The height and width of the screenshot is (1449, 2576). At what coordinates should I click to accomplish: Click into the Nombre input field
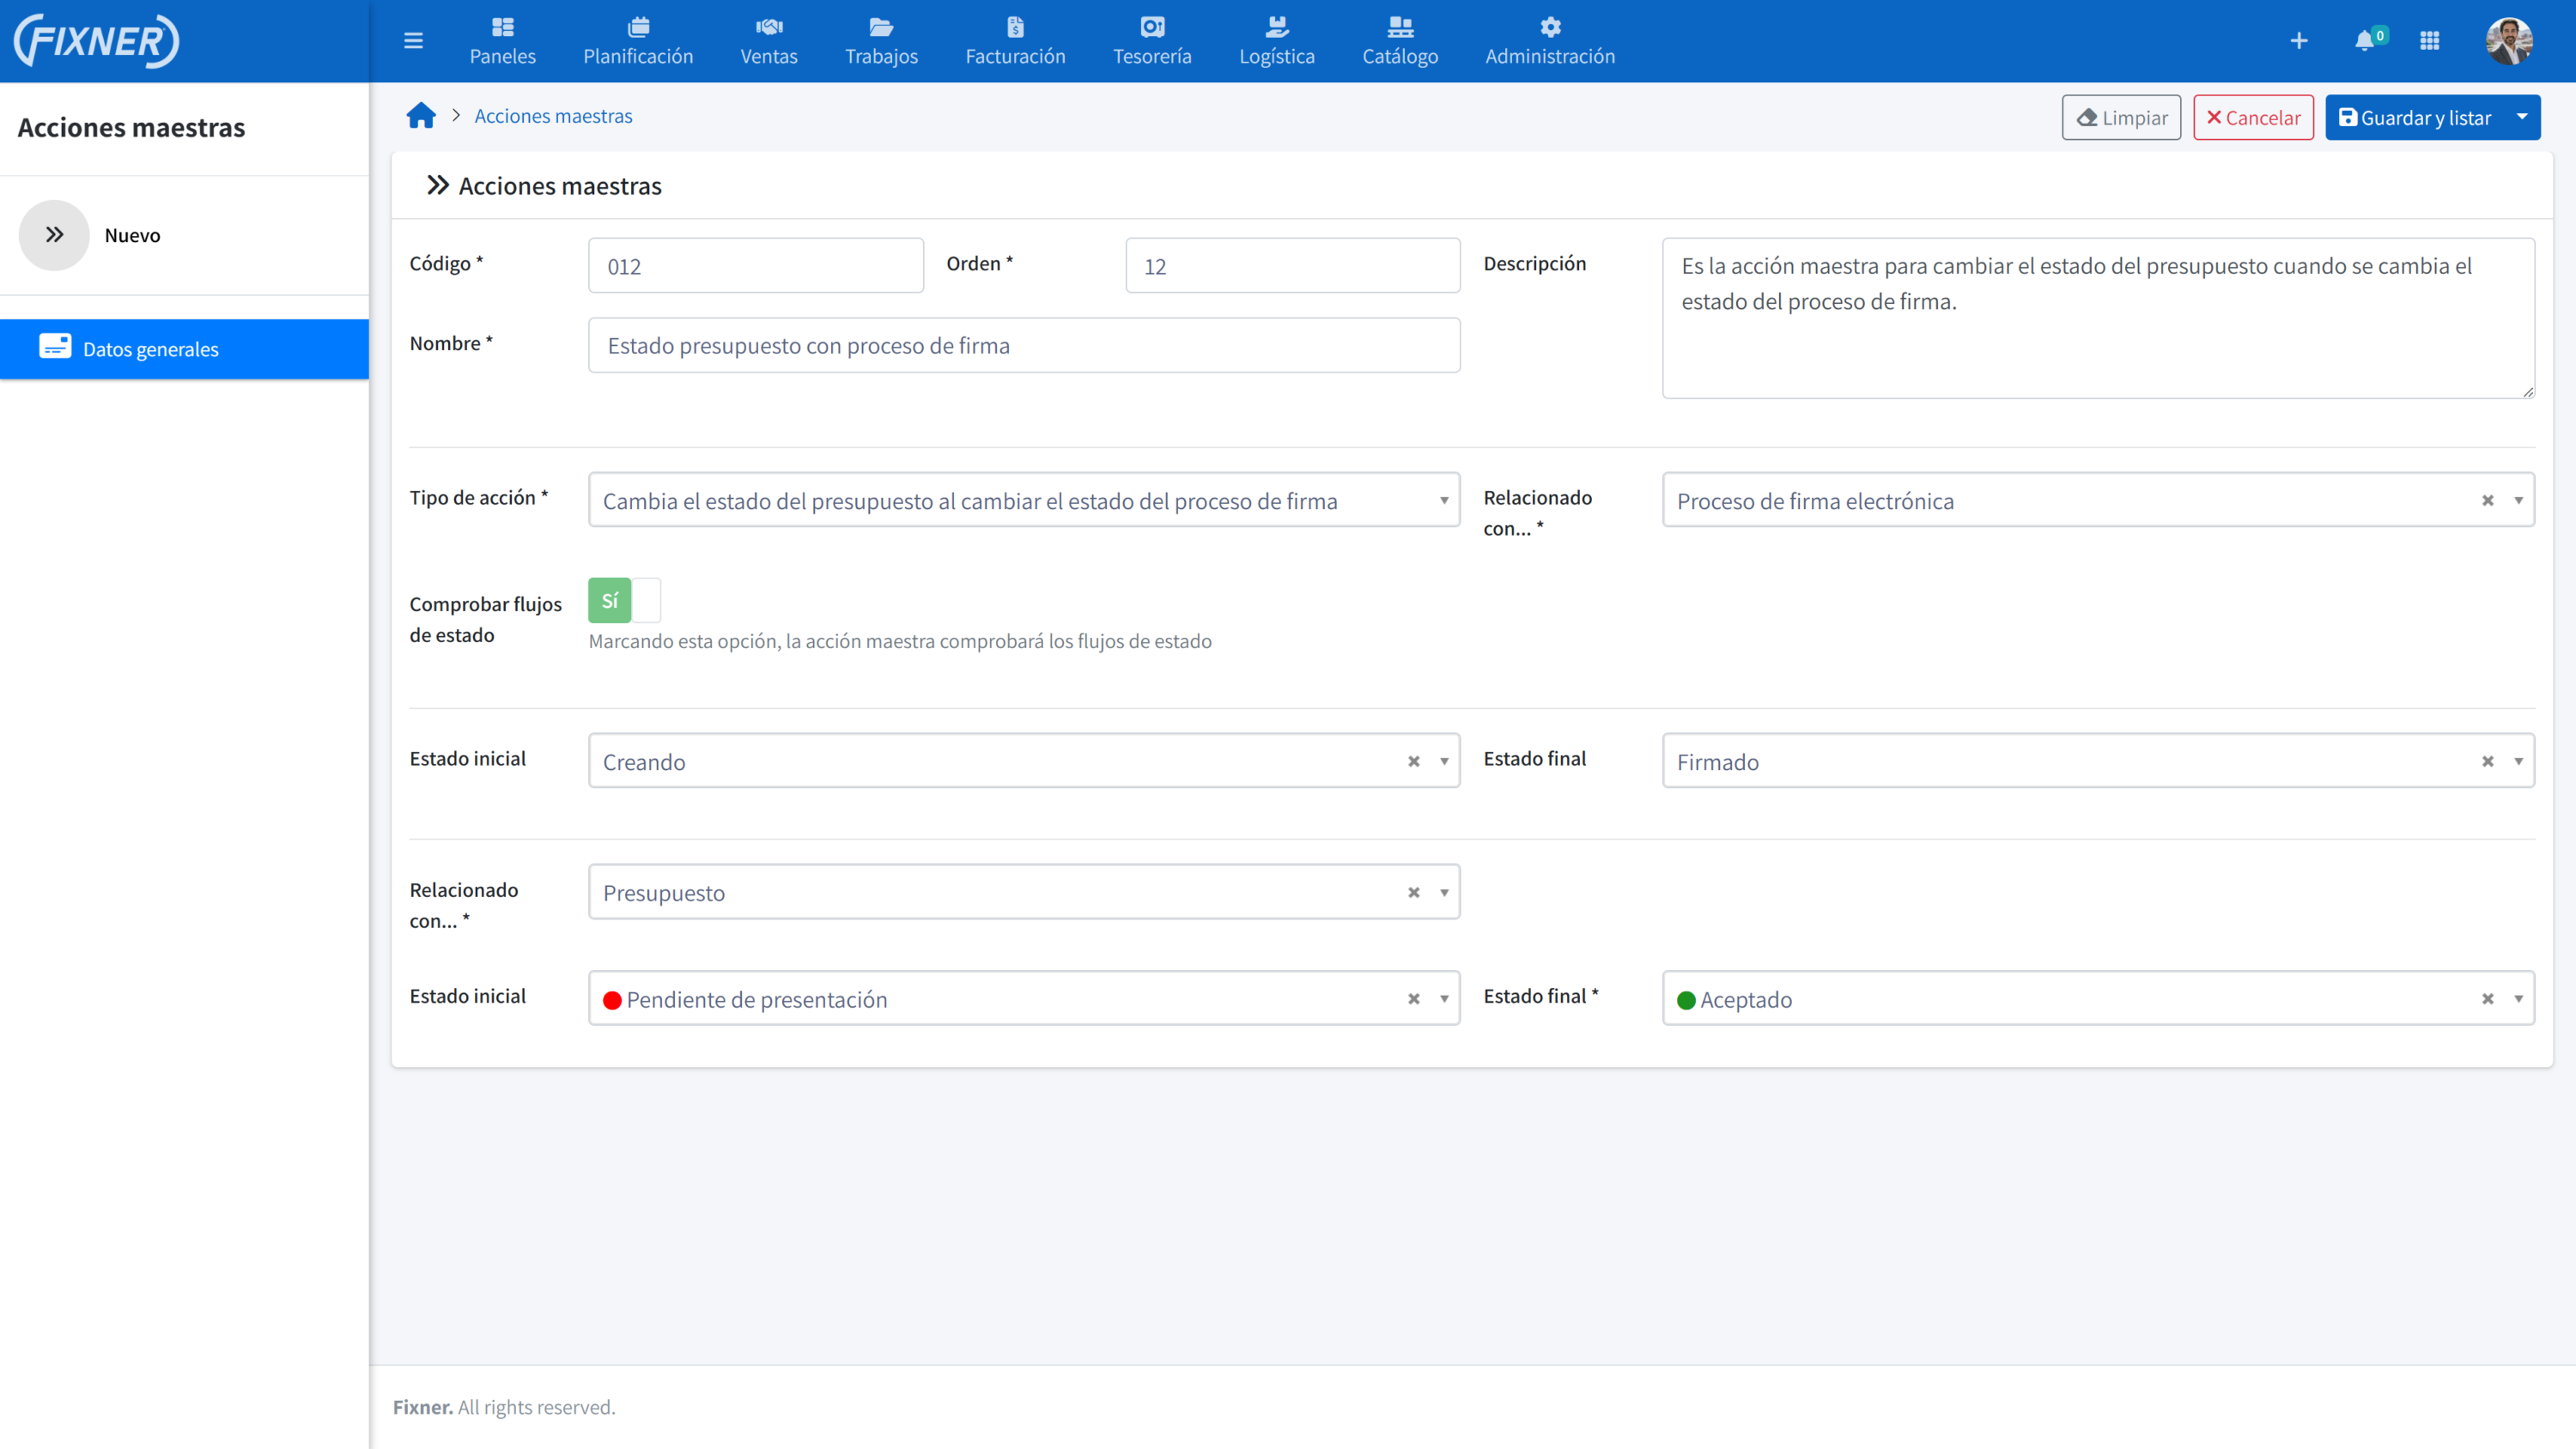coord(1023,346)
